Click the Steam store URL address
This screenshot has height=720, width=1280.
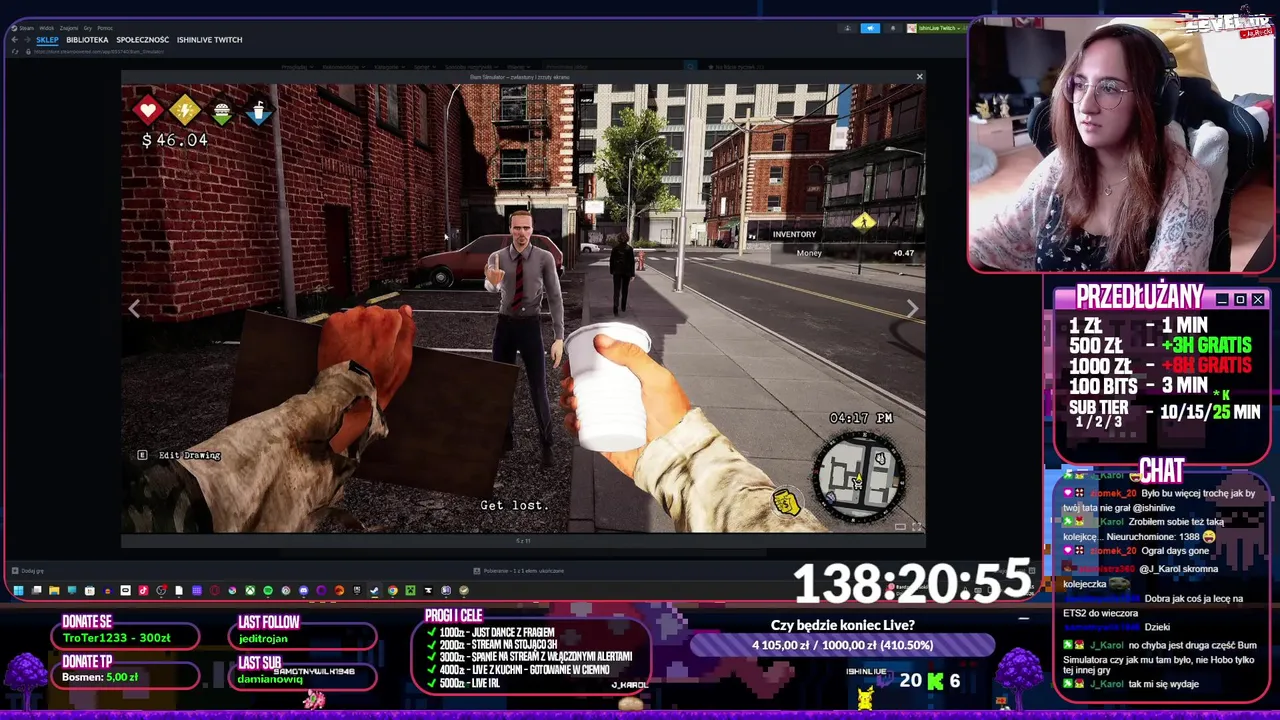(98, 51)
